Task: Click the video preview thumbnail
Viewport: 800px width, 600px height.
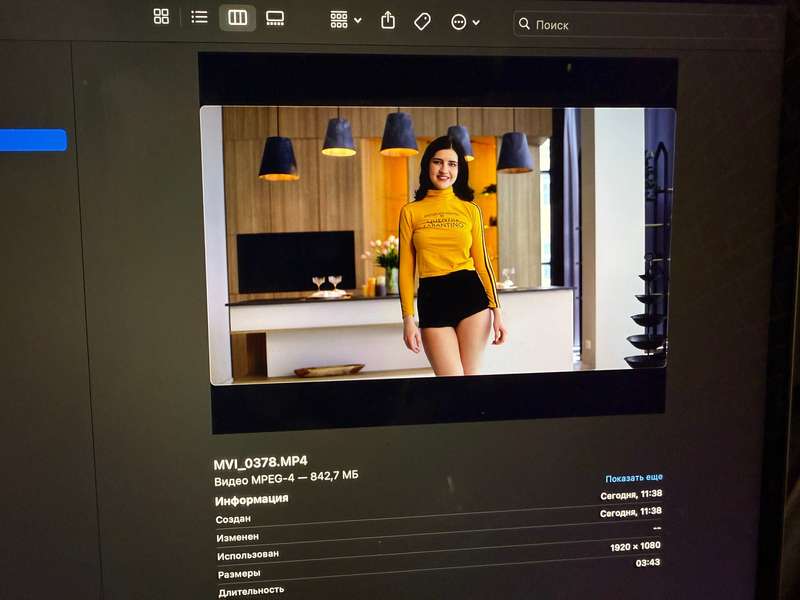Action: (x=438, y=244)
